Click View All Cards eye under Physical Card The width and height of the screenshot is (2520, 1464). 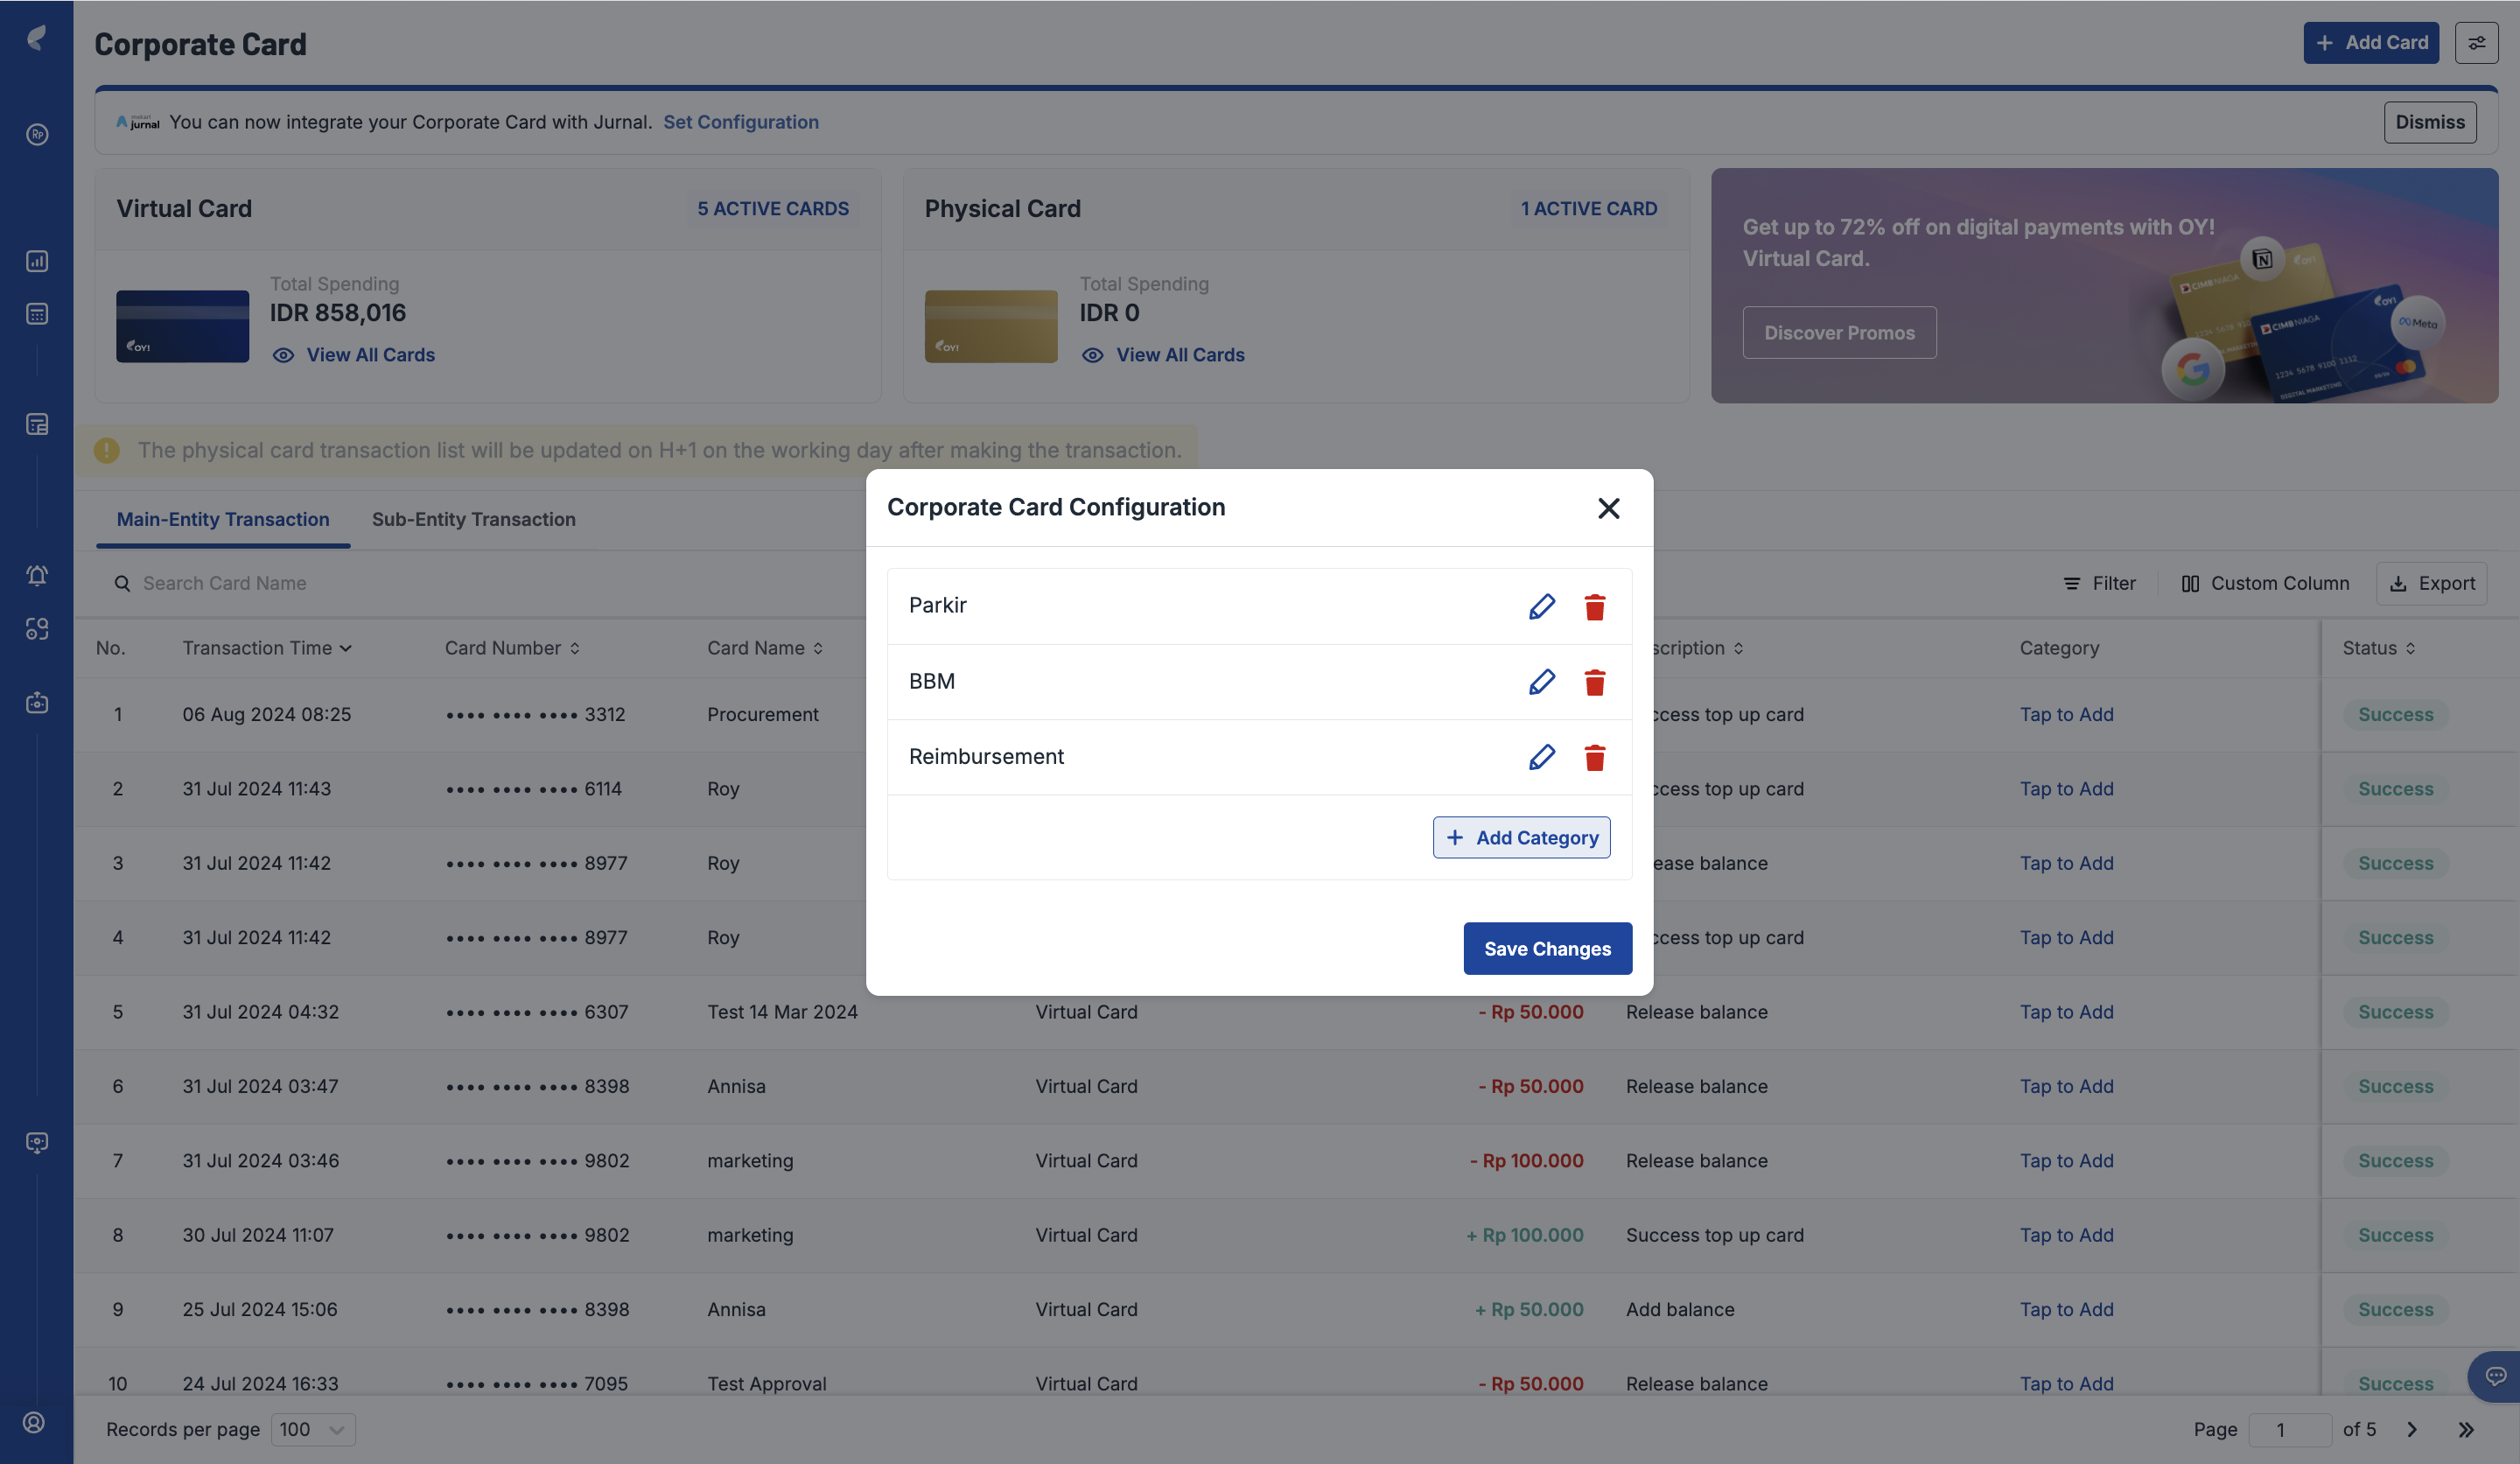coord(1092,355)
